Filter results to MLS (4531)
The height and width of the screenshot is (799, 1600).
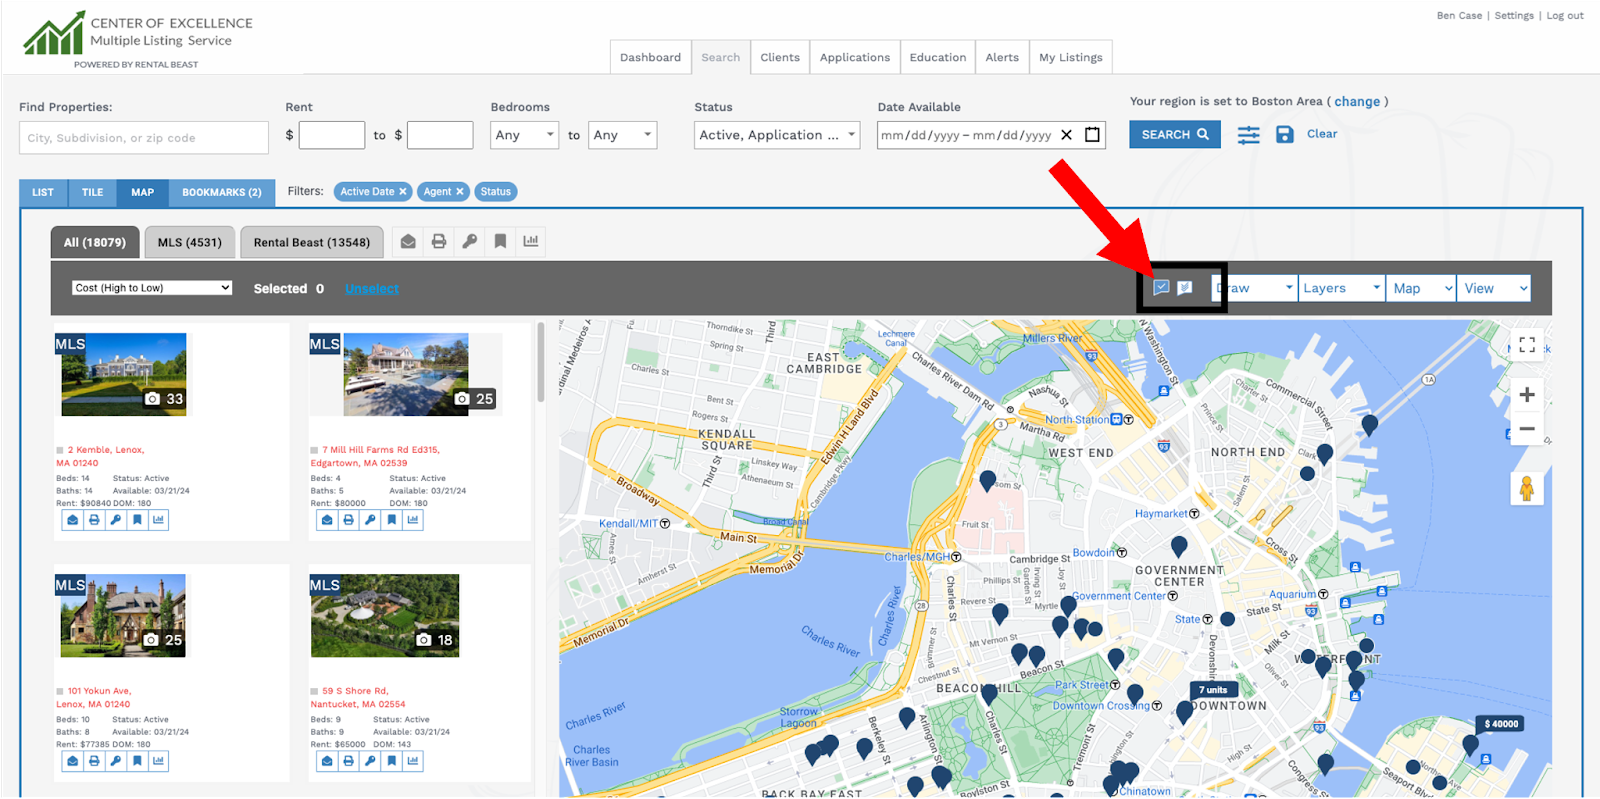point(190,242)
